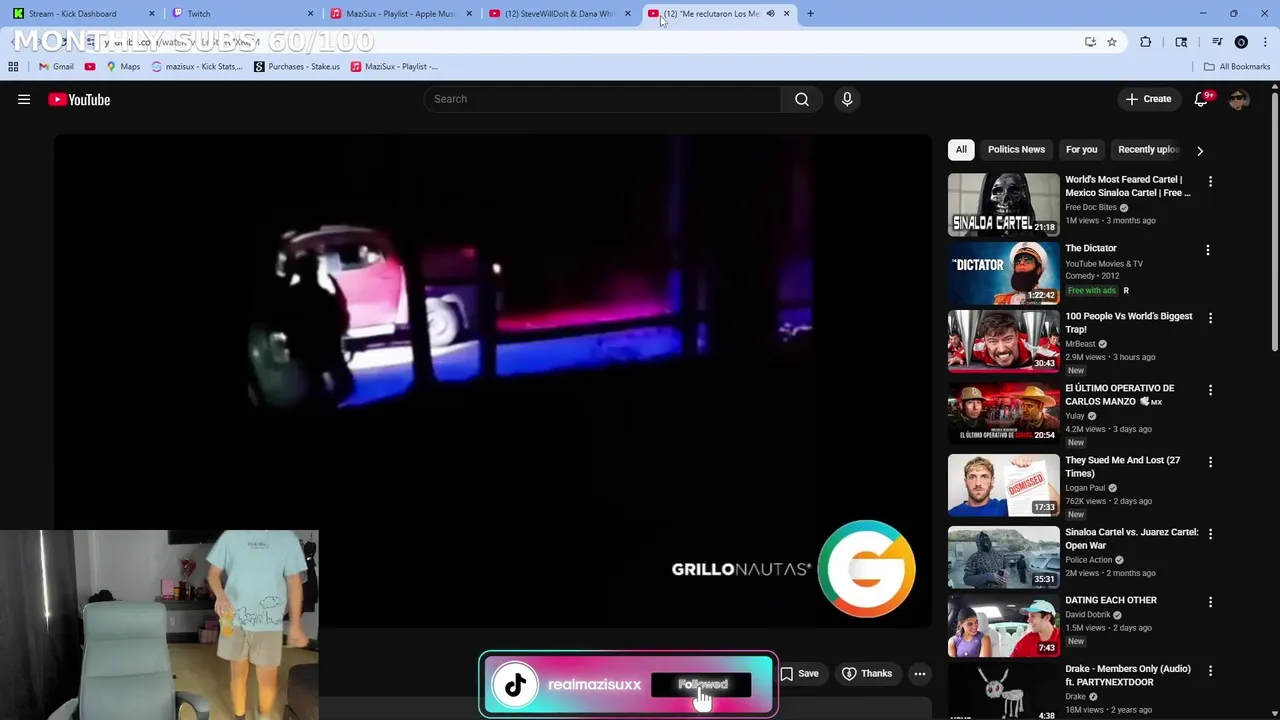Screen dimensions: 1280x720
Task: Open options for Dating Each Other video
Action: coord(1210,602)
